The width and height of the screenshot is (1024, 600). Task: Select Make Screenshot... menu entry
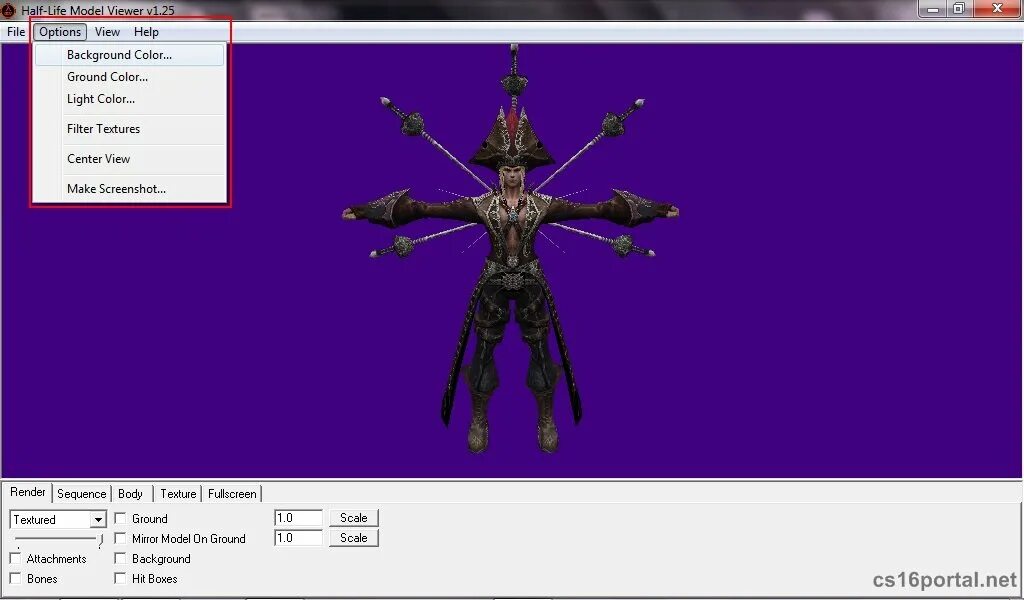tap(129, 189)
